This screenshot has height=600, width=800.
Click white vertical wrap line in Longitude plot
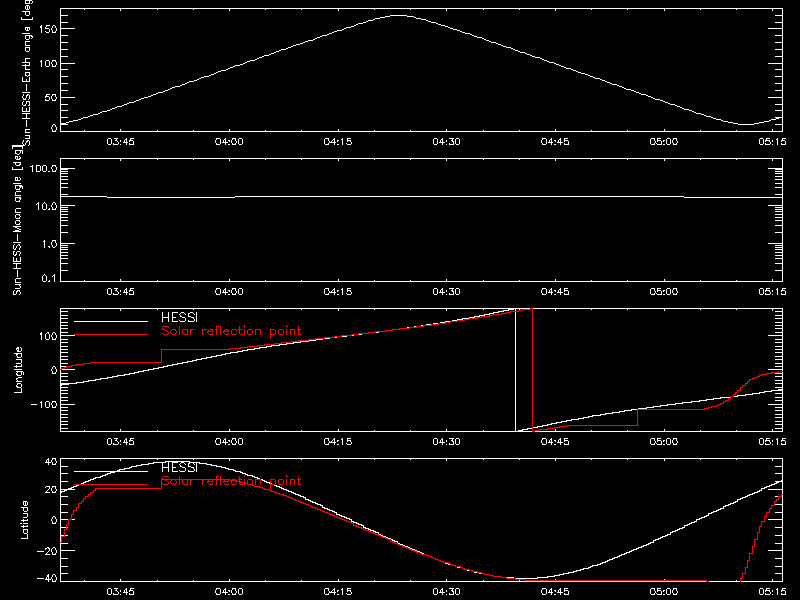click(x=515, y=370)
